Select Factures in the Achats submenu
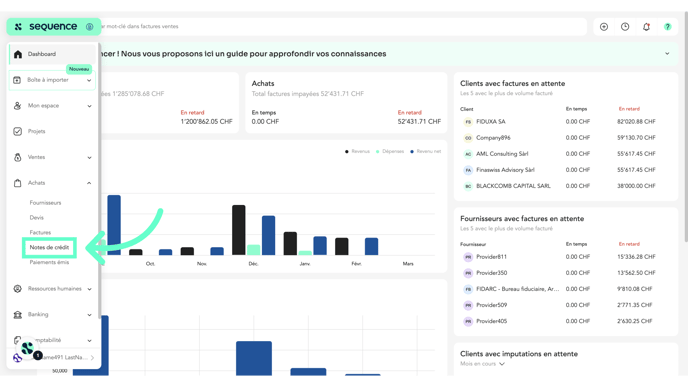The width and height of the screenshot is (688, 387). 40,233
